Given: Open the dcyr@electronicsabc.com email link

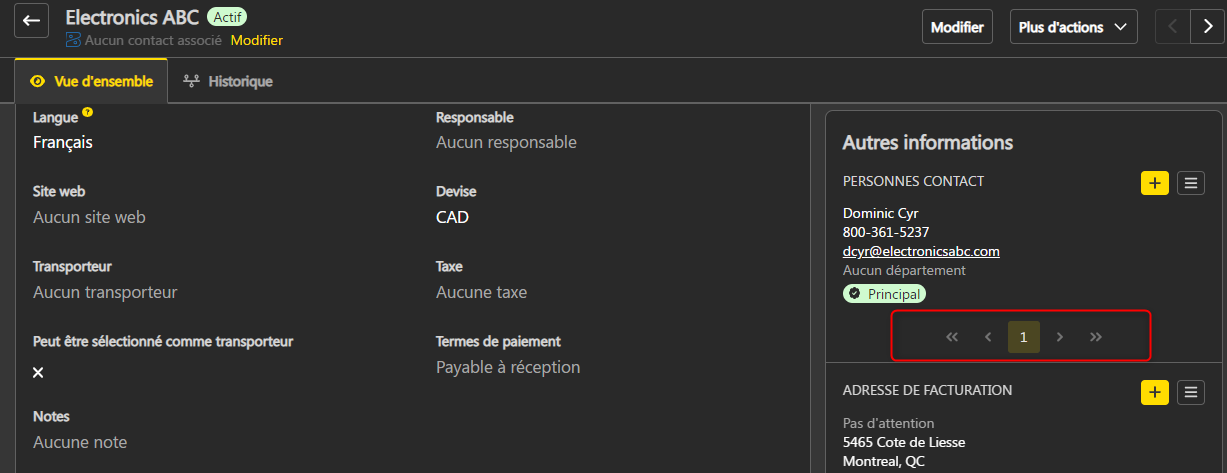Looking at the screenshot, I should coord(921,251).
